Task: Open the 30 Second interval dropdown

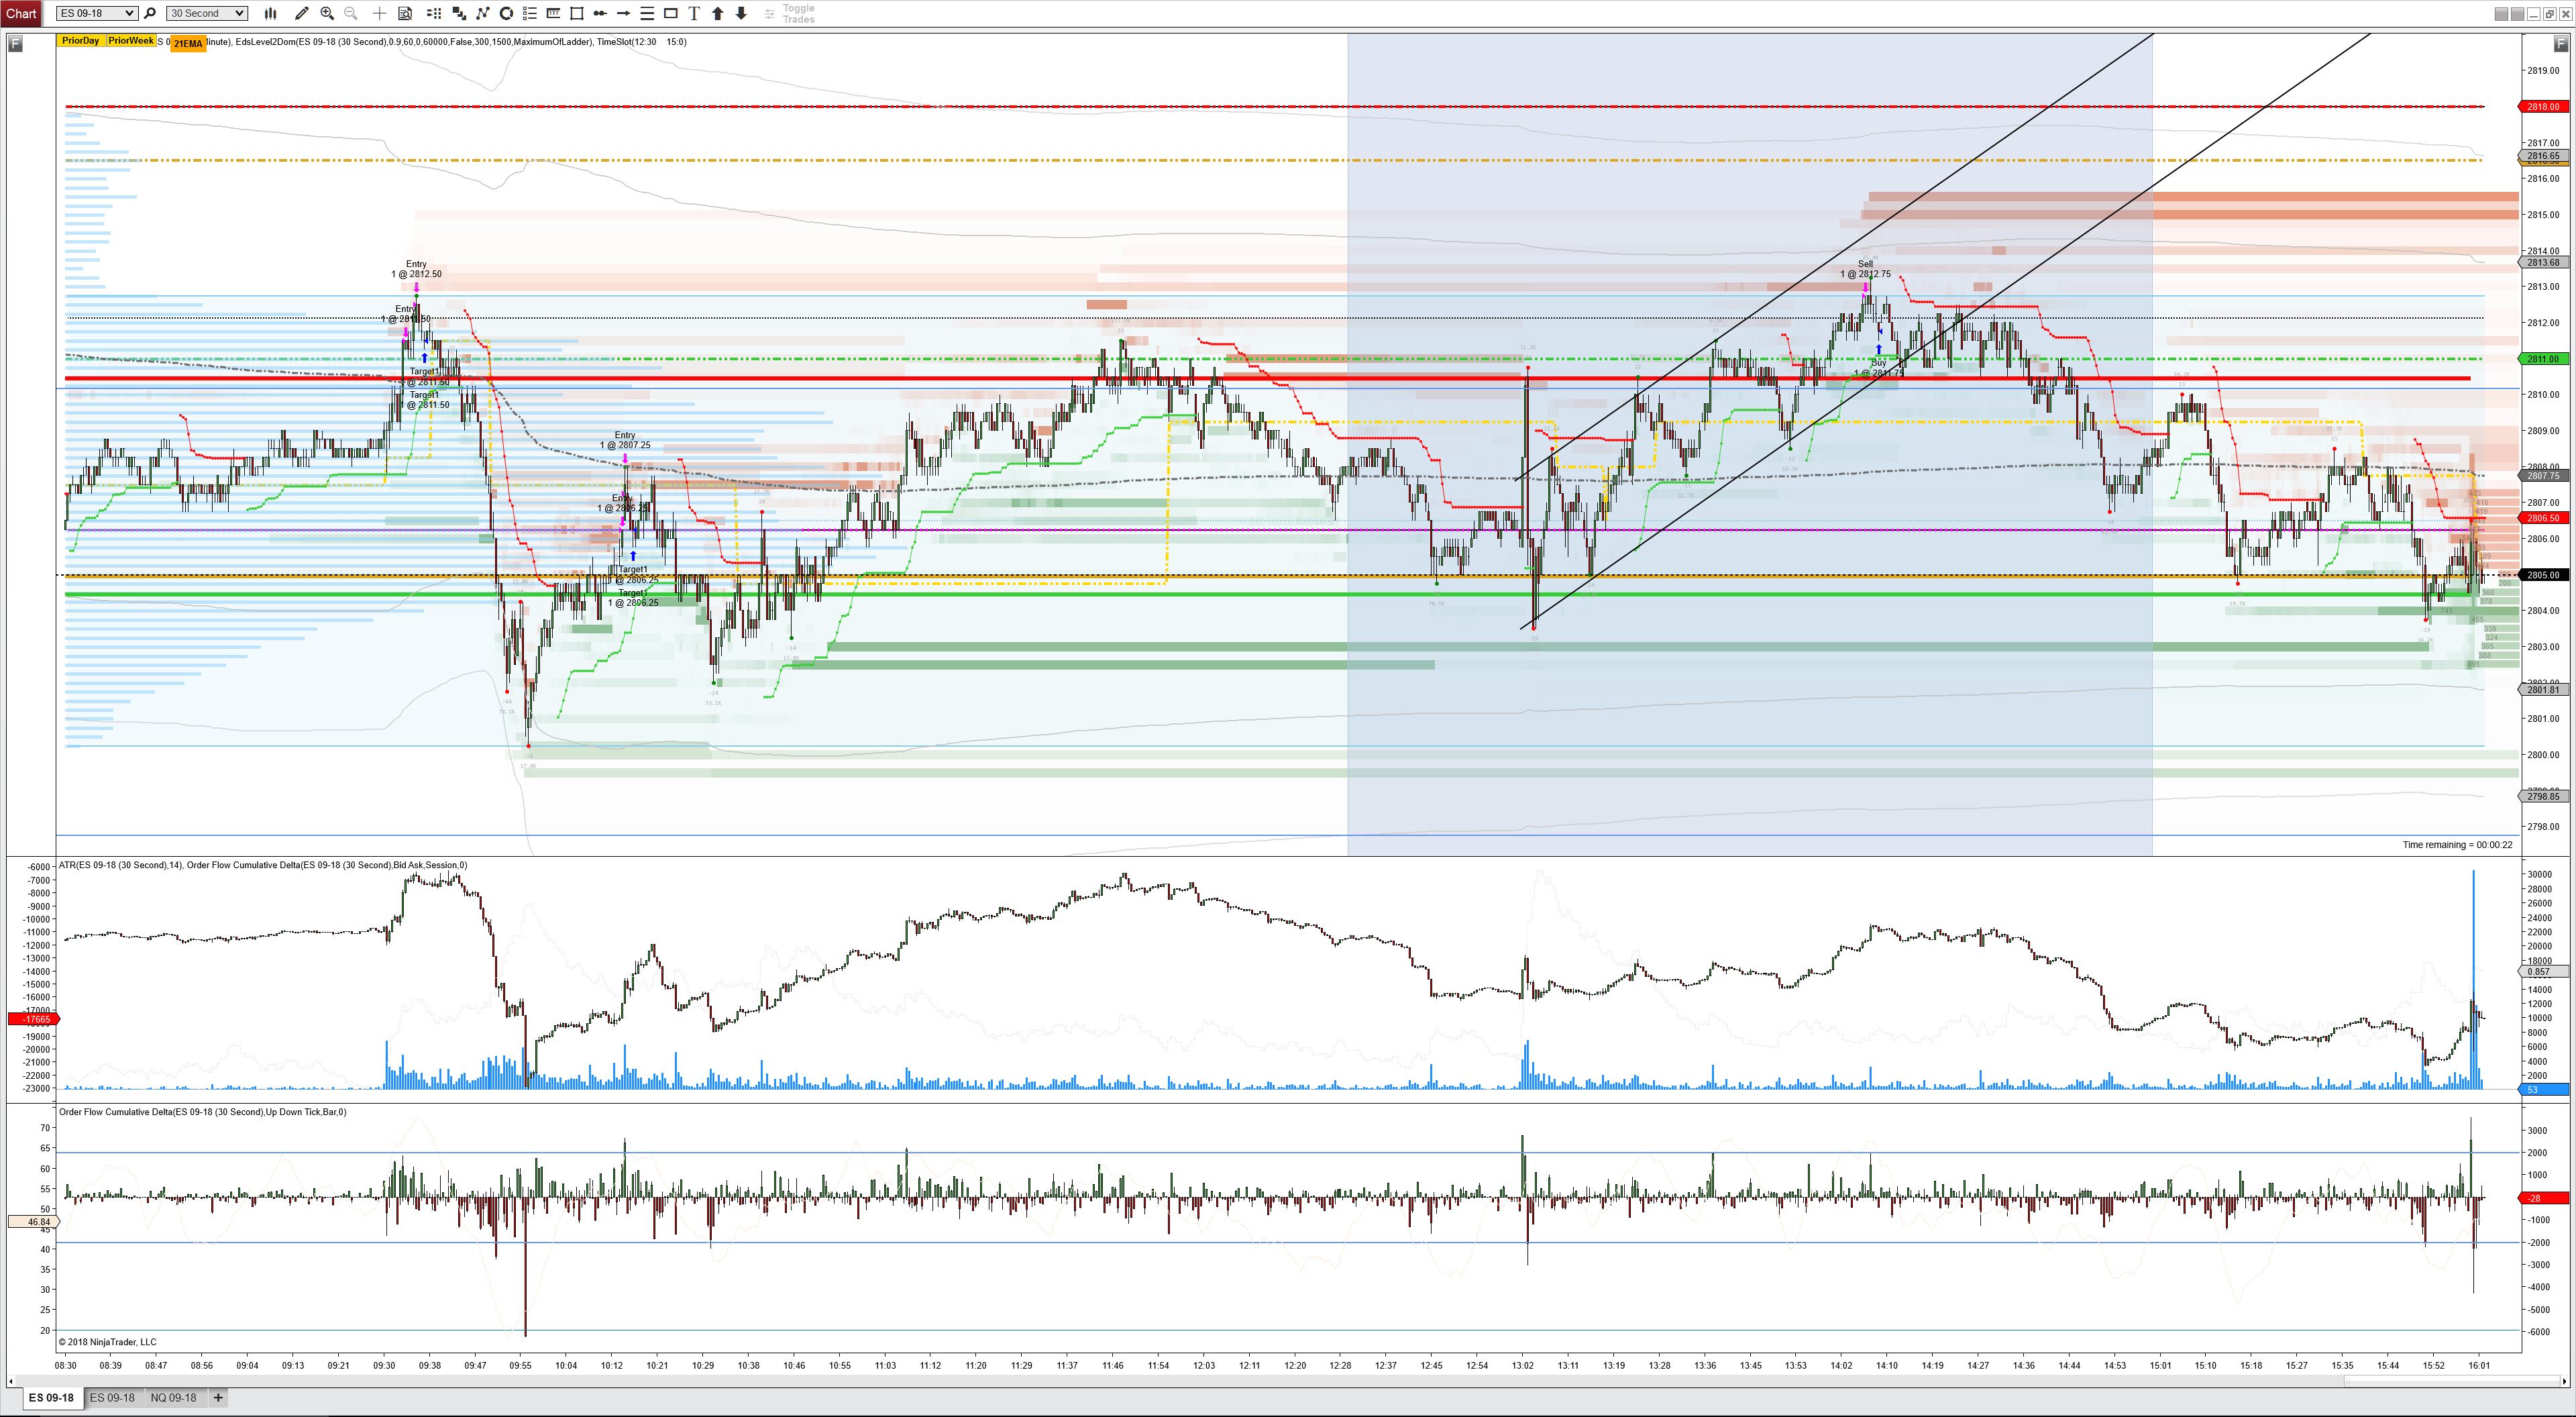Action: (x=207, y=13)
